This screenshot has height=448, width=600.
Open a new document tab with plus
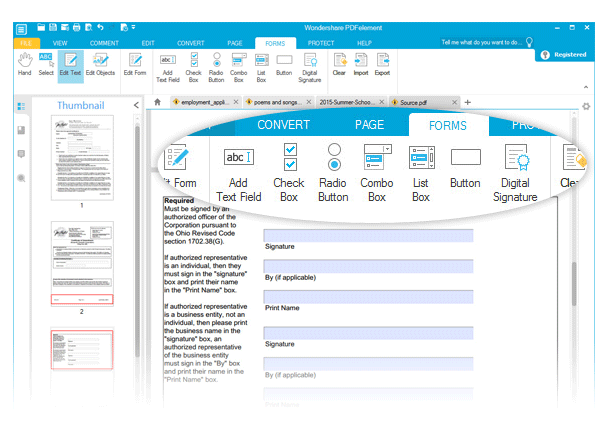point(468,102)
